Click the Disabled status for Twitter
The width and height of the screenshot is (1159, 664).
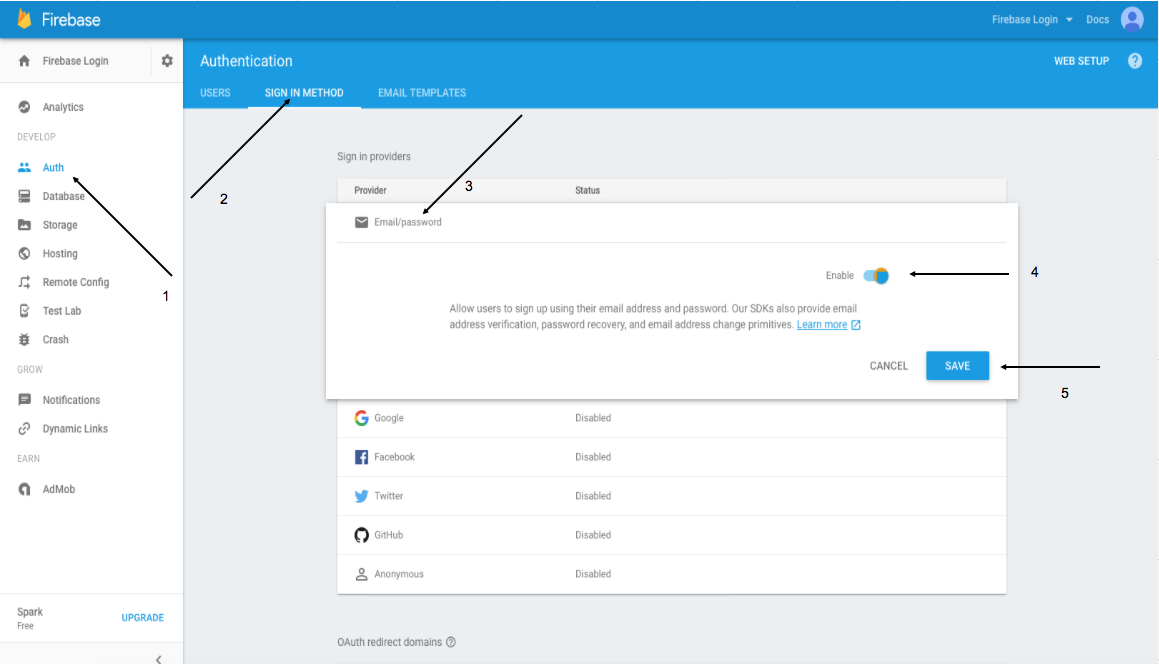593,496
